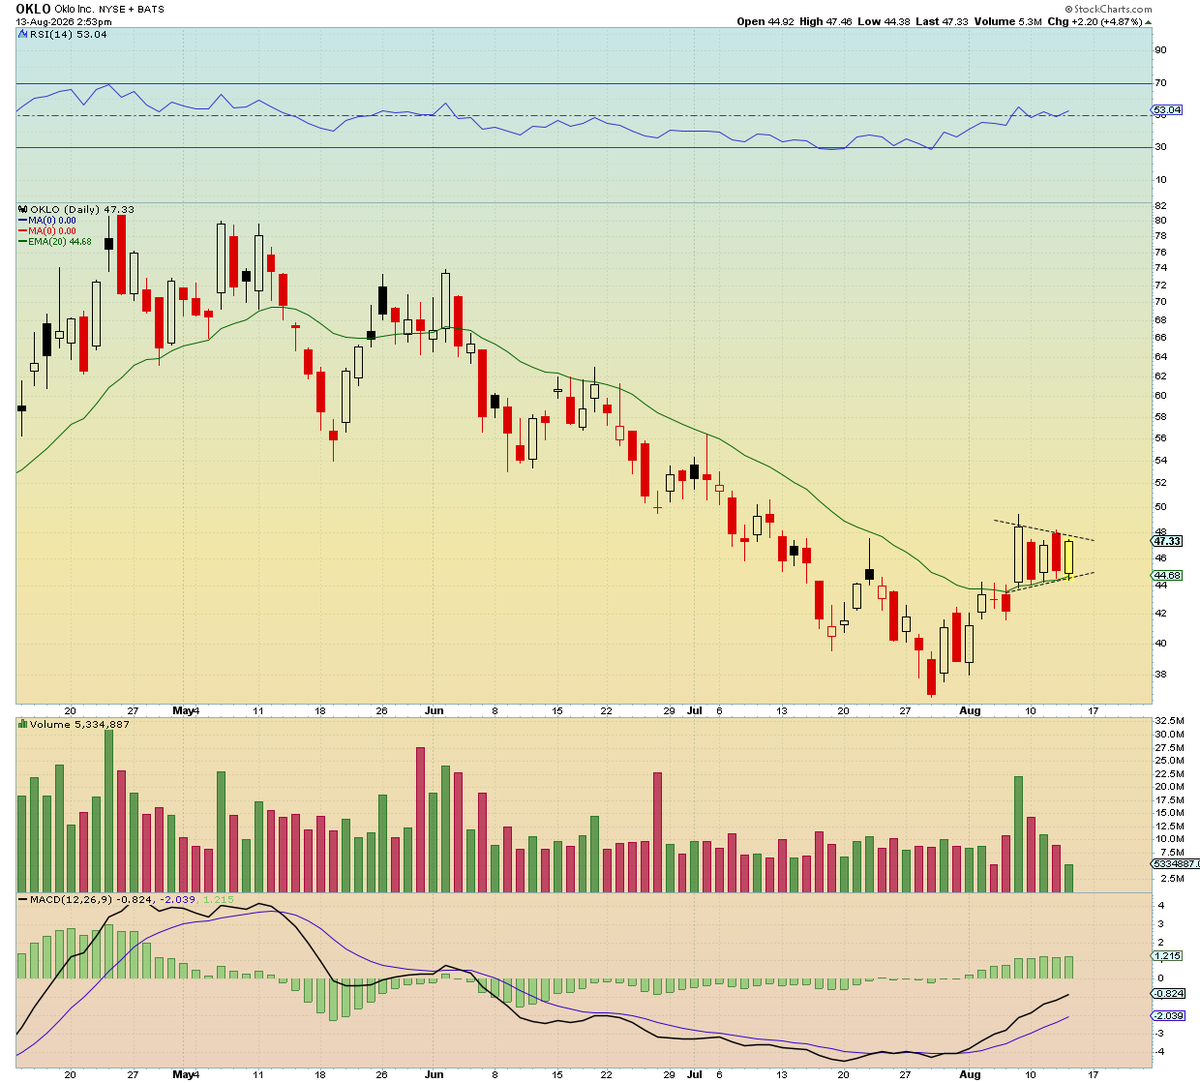Click the Jul month label on lower date axis

pyautogui.click(x=694, y=1075)
